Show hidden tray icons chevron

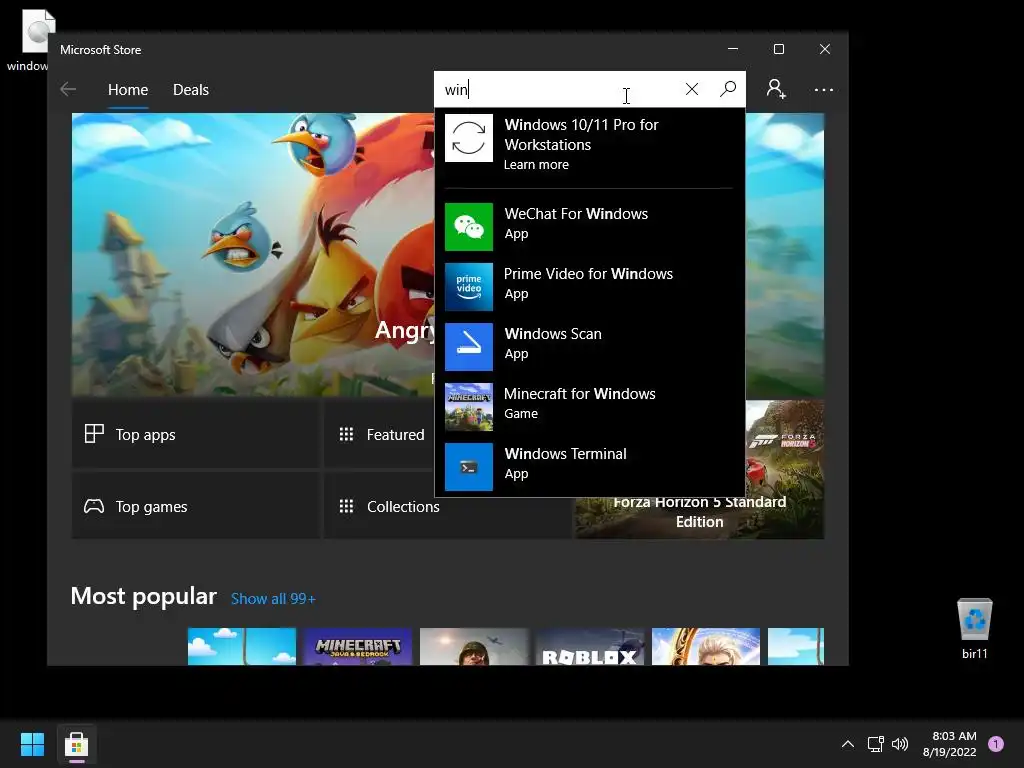coord(848,744)
